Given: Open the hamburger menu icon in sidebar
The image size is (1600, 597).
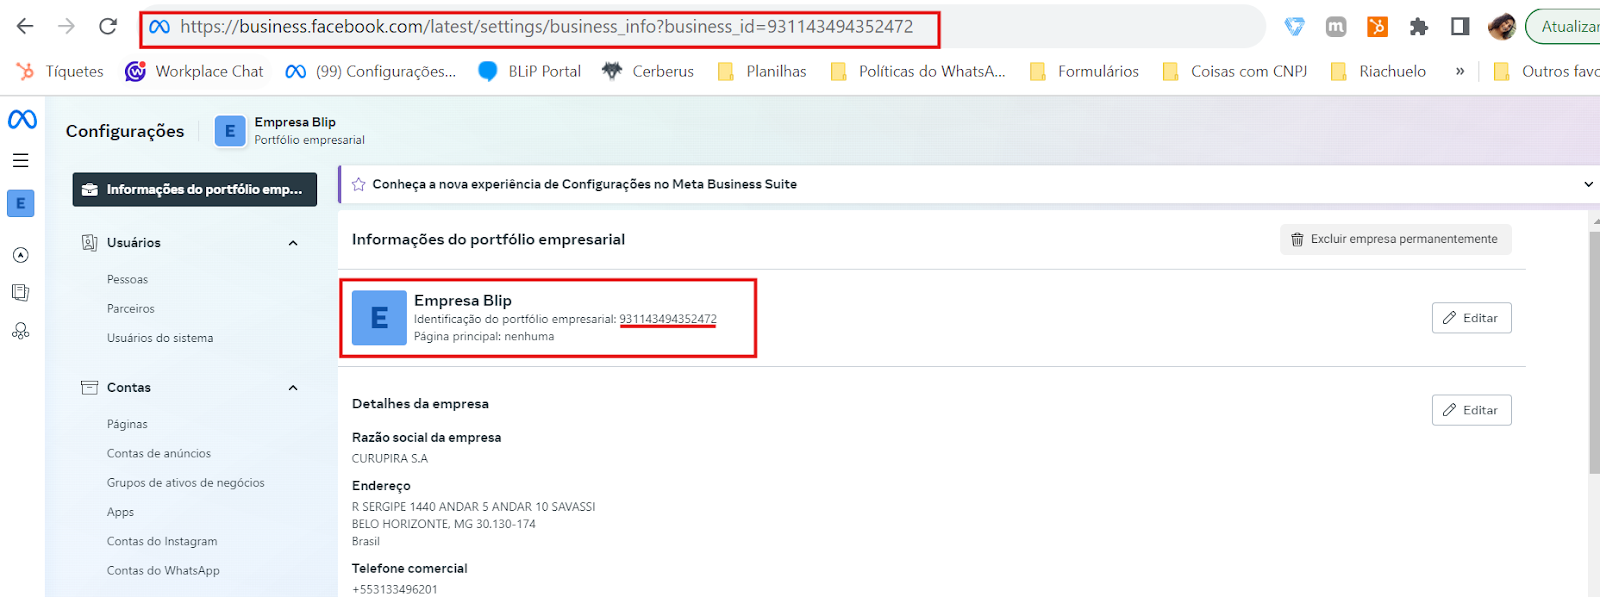Looking at the screenshot, I should (x=21, y=160).
